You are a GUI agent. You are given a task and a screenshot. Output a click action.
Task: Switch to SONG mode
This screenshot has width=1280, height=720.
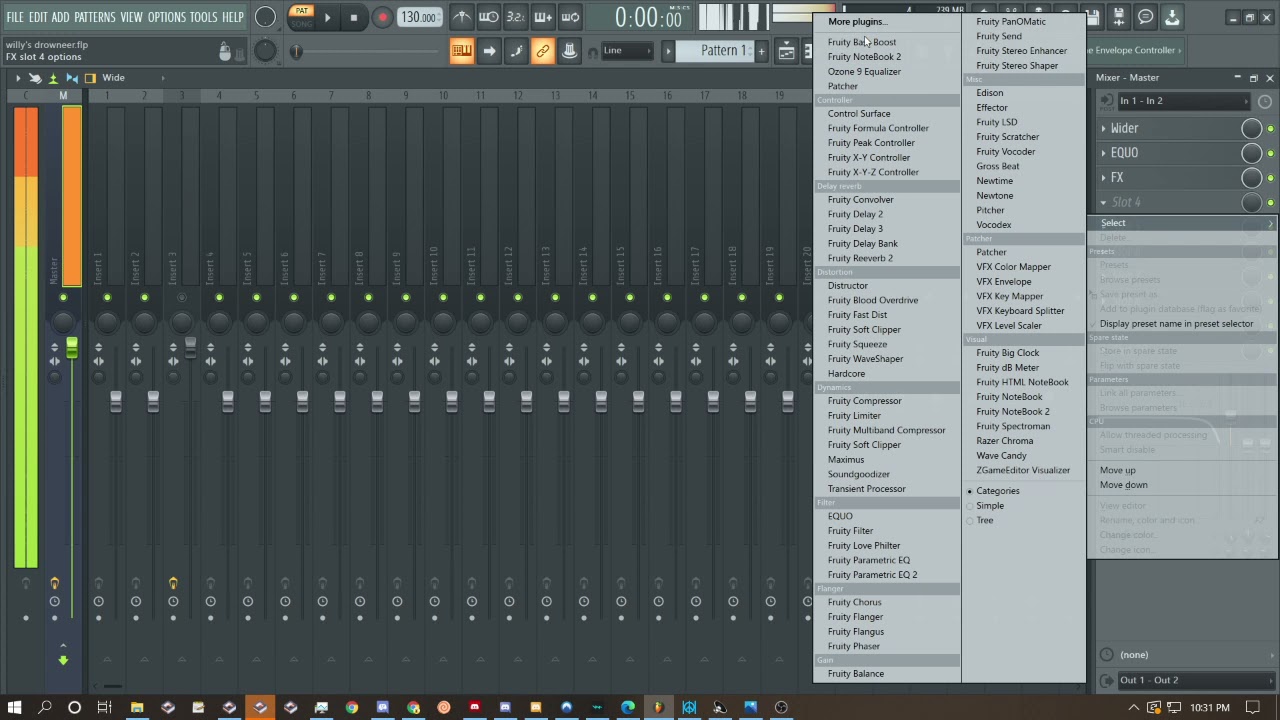point(301,23)
